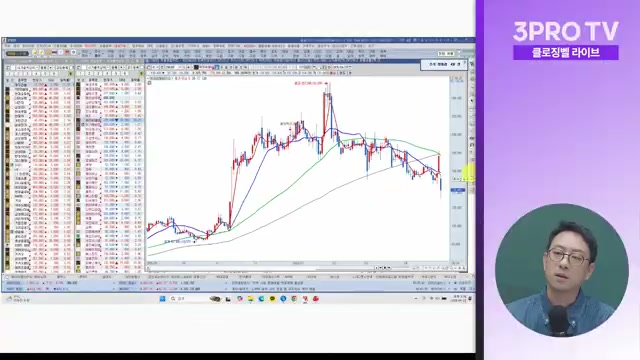640x360 pixels.
Task: Open the Windows Start menu
Action: [x=162, y=299]
